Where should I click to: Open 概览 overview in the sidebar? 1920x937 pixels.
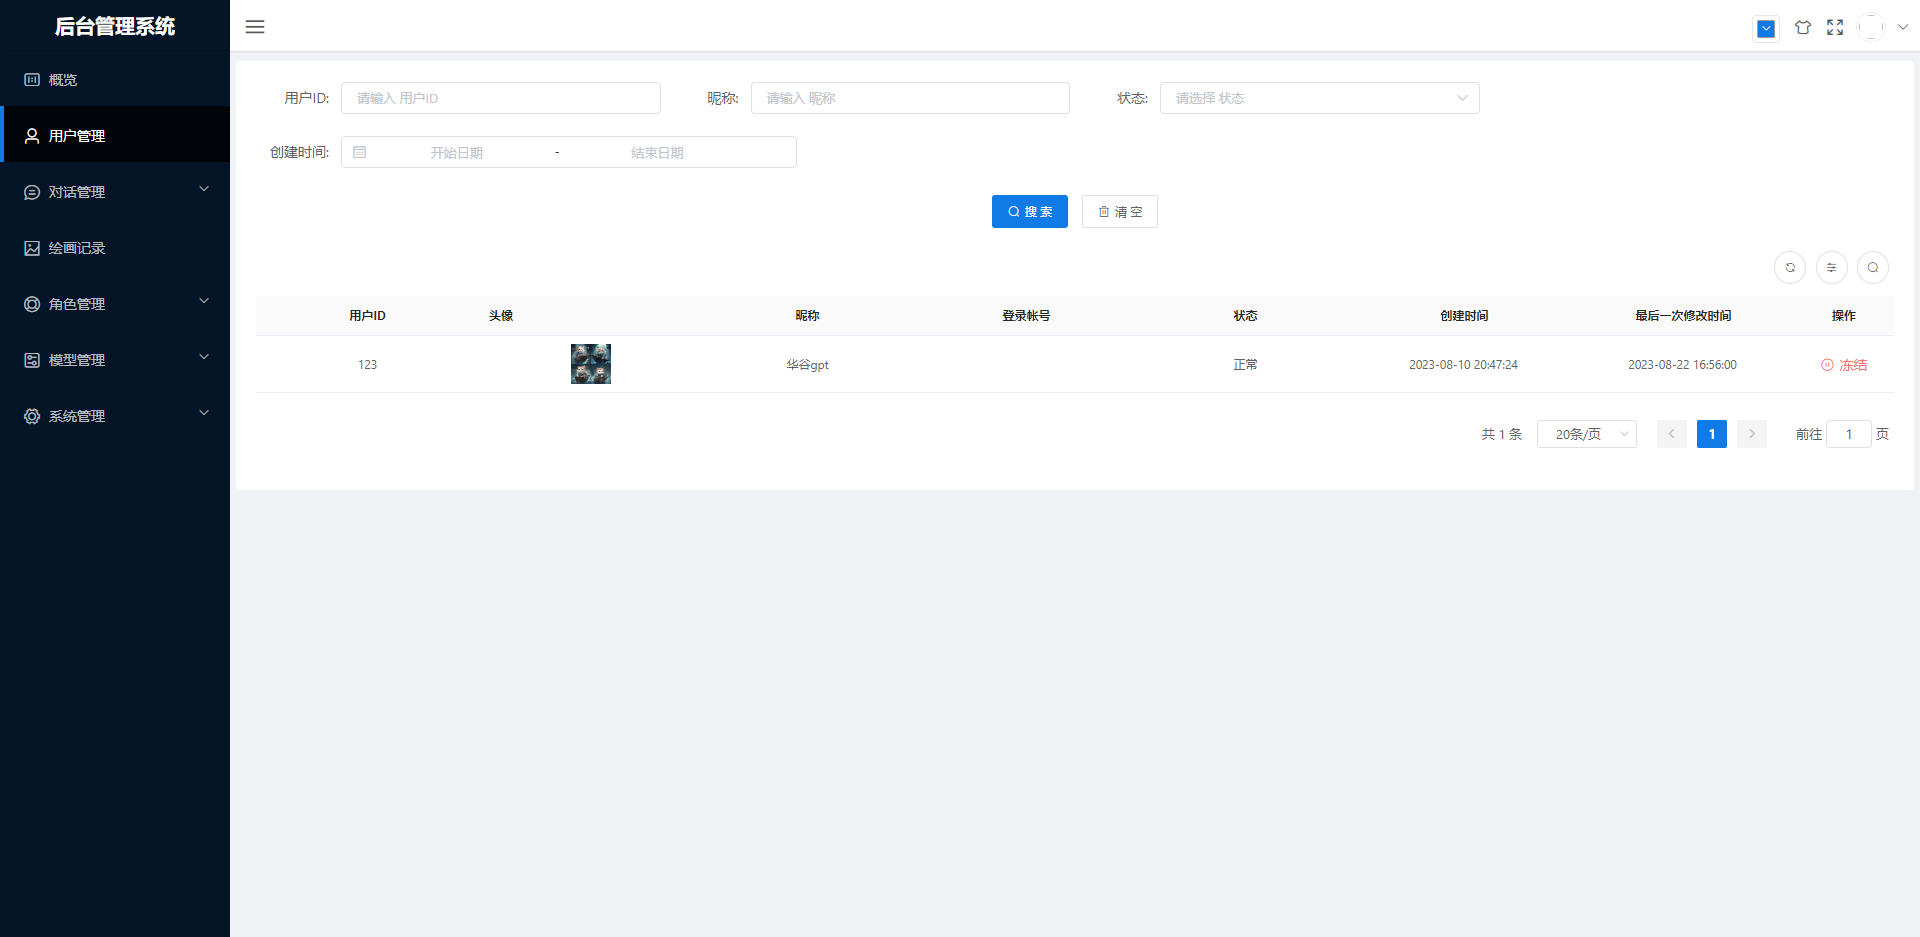coord(63,80)
